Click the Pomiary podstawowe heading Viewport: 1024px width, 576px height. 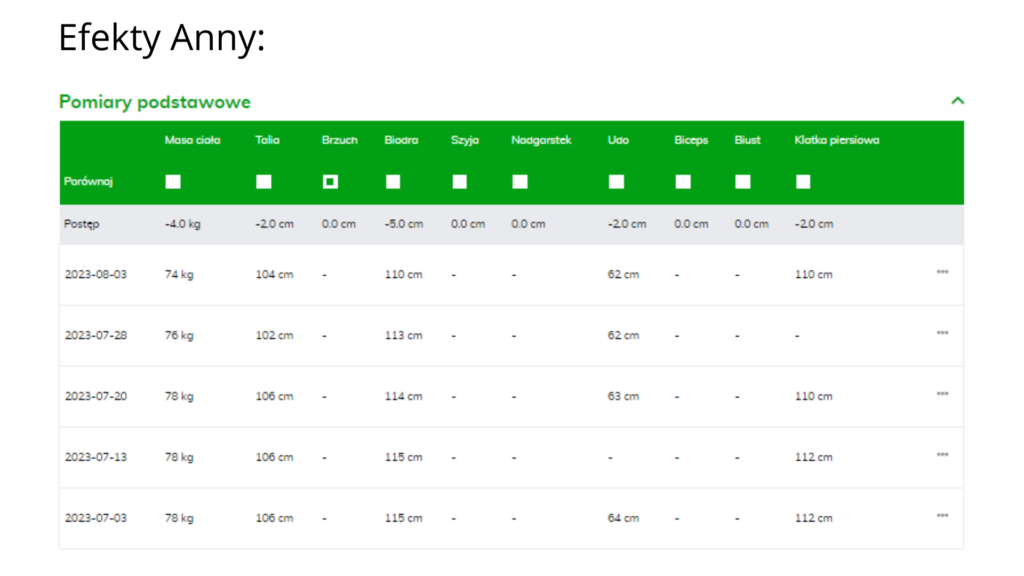pyautogui.click(x=155, y=102)
